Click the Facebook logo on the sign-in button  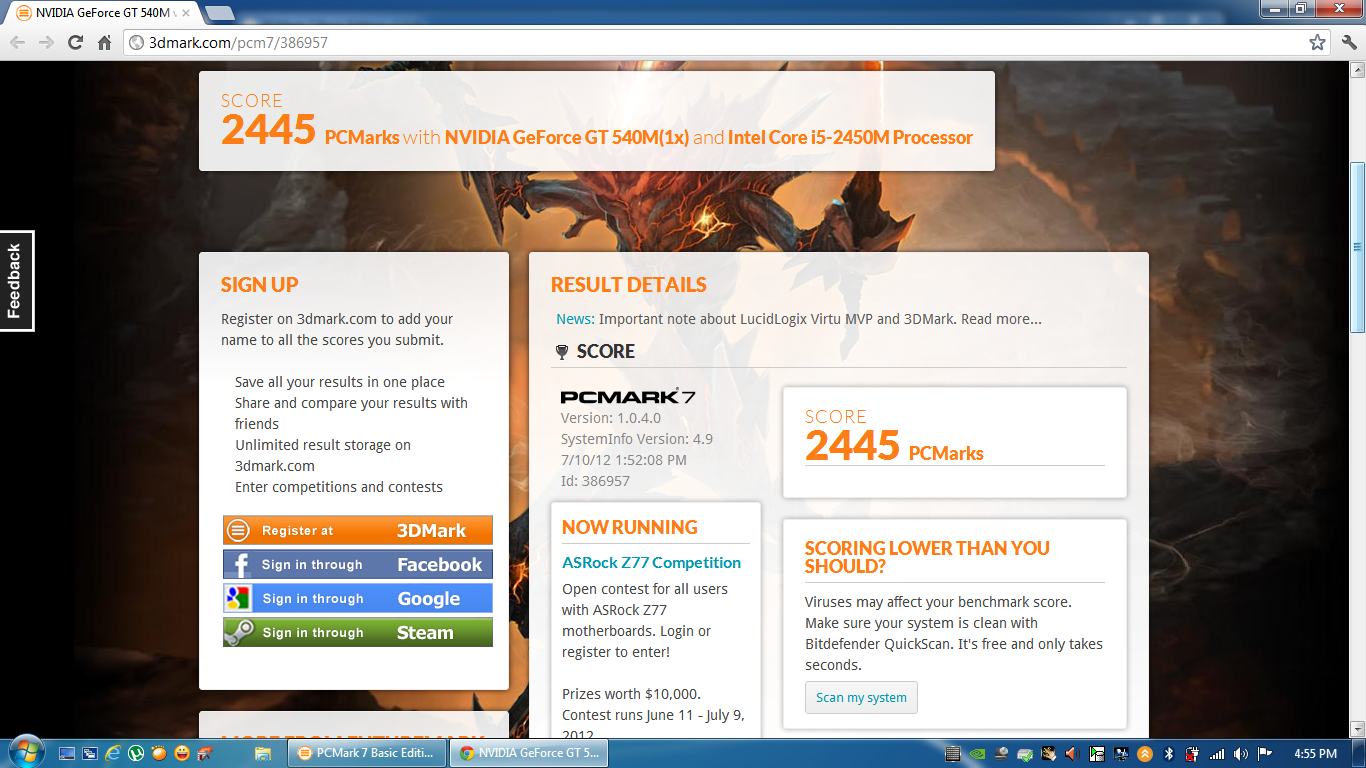point(240,565)
